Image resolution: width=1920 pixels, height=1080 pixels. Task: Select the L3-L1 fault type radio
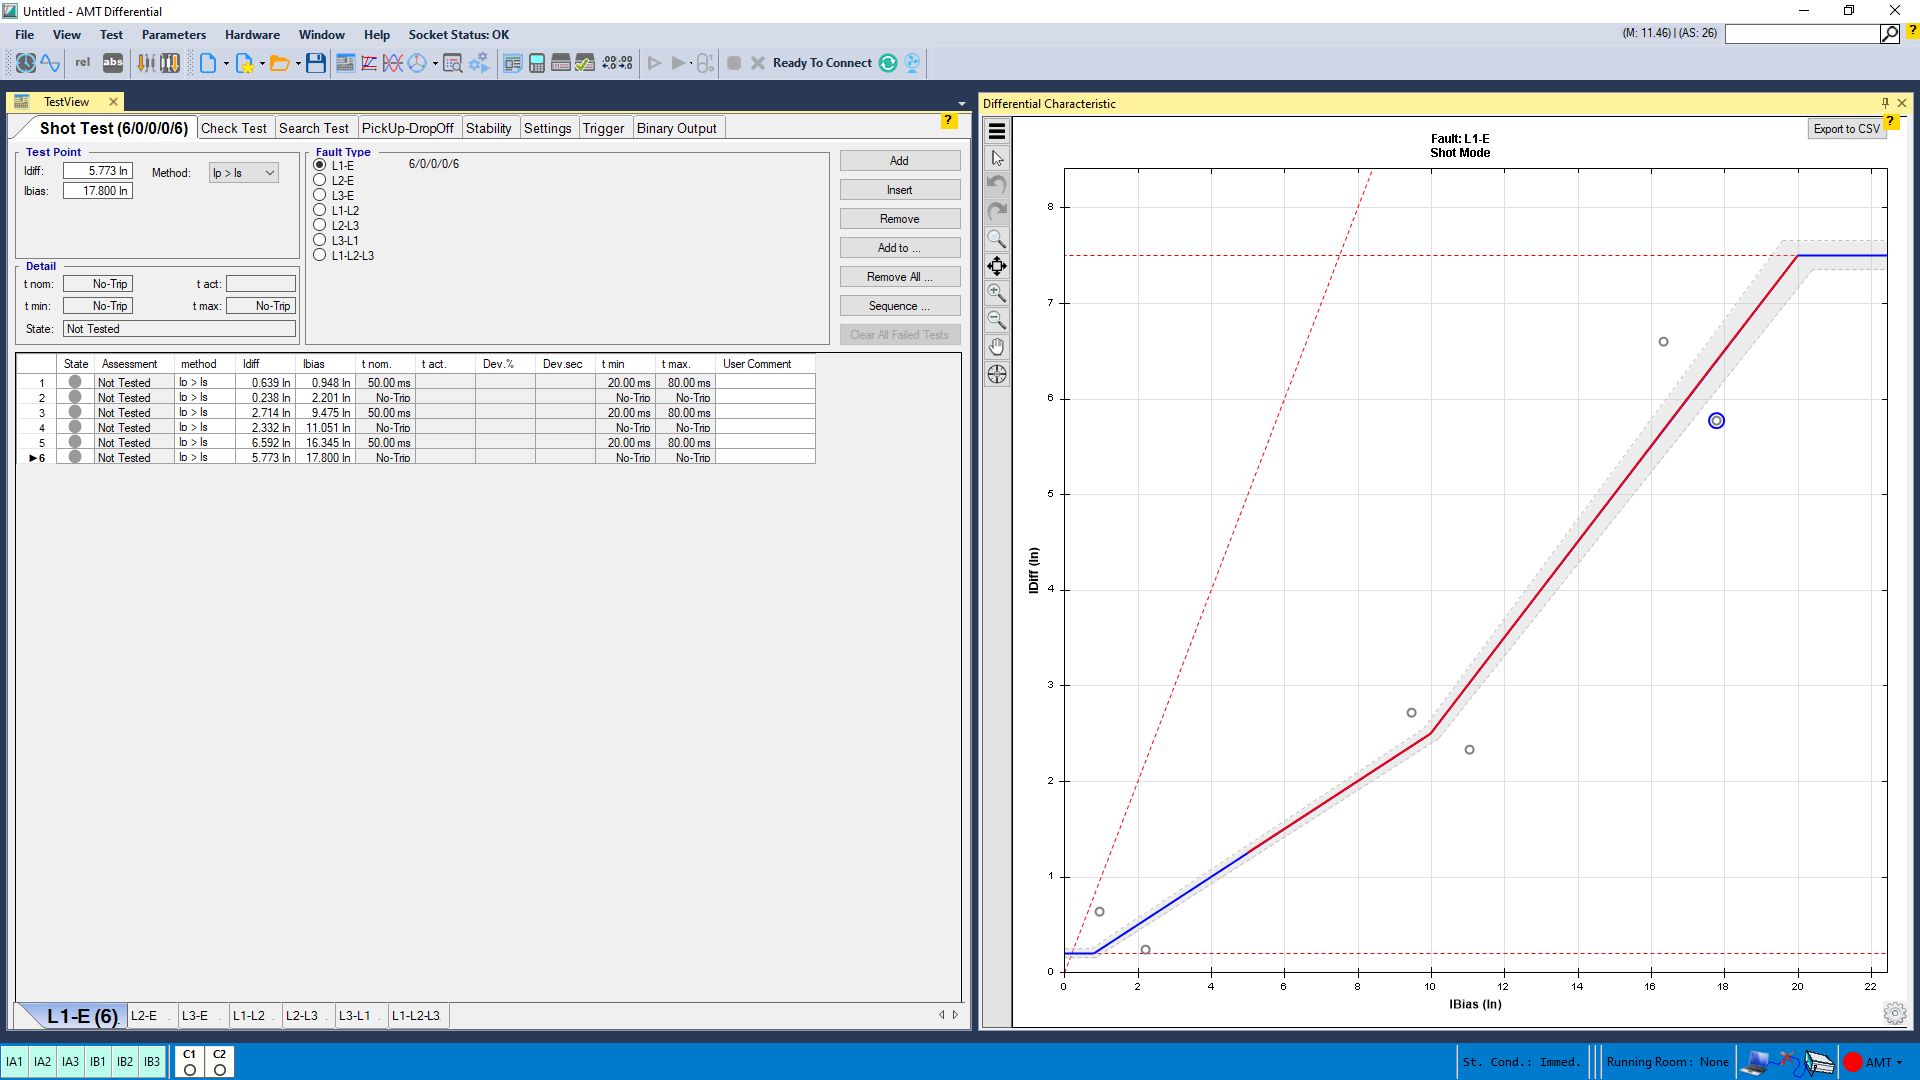point(320,241)
